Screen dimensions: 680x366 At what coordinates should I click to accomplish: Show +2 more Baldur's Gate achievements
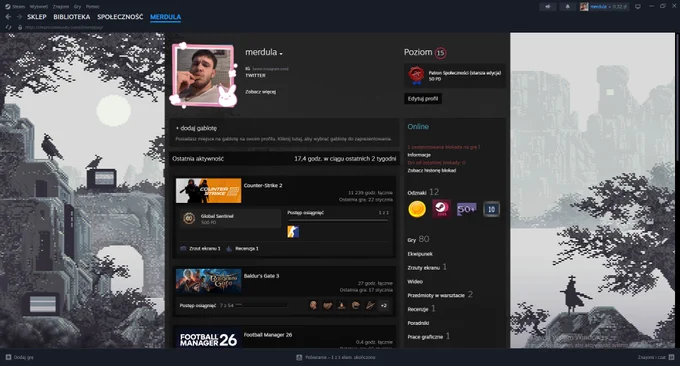pyautogui.click(x=384, y=305)
